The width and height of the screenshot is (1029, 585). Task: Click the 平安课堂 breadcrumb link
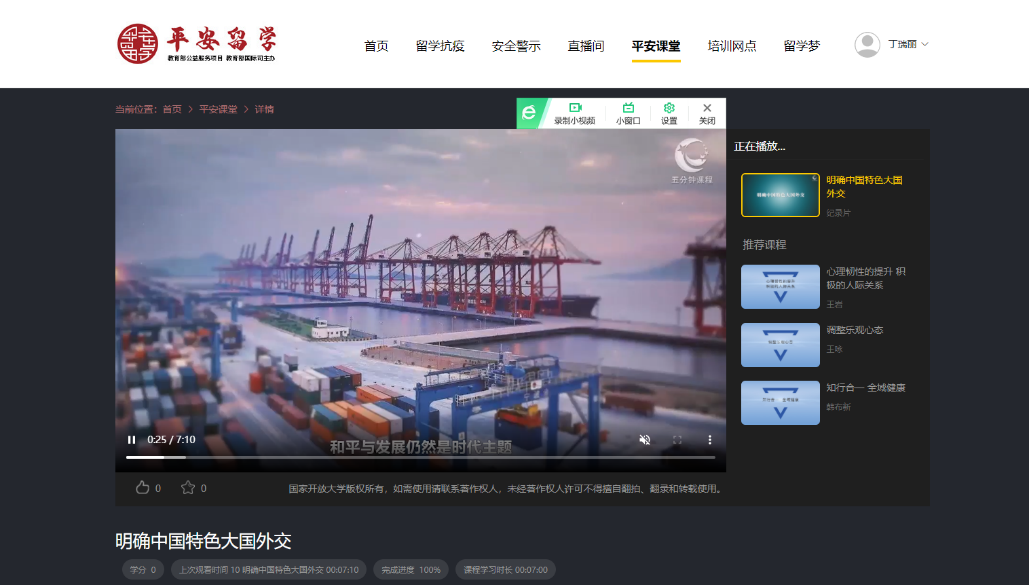point(218,110)
